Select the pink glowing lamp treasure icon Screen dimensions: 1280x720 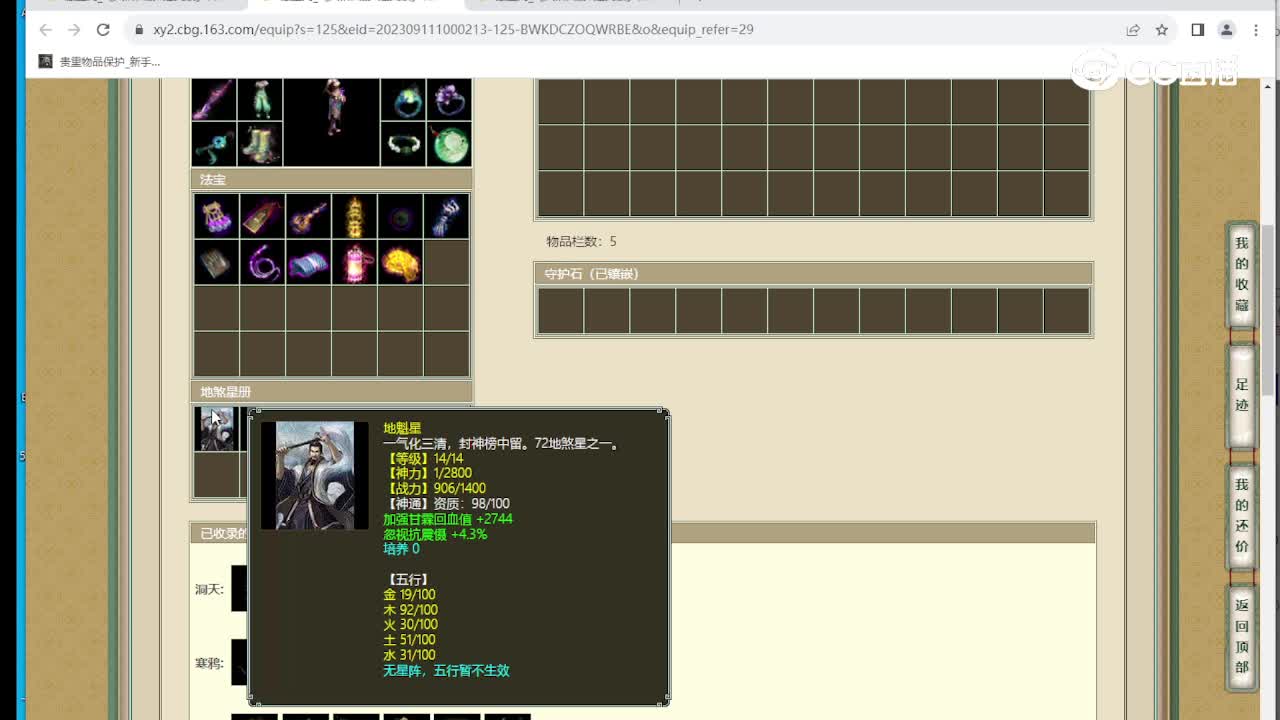point(354,262)
